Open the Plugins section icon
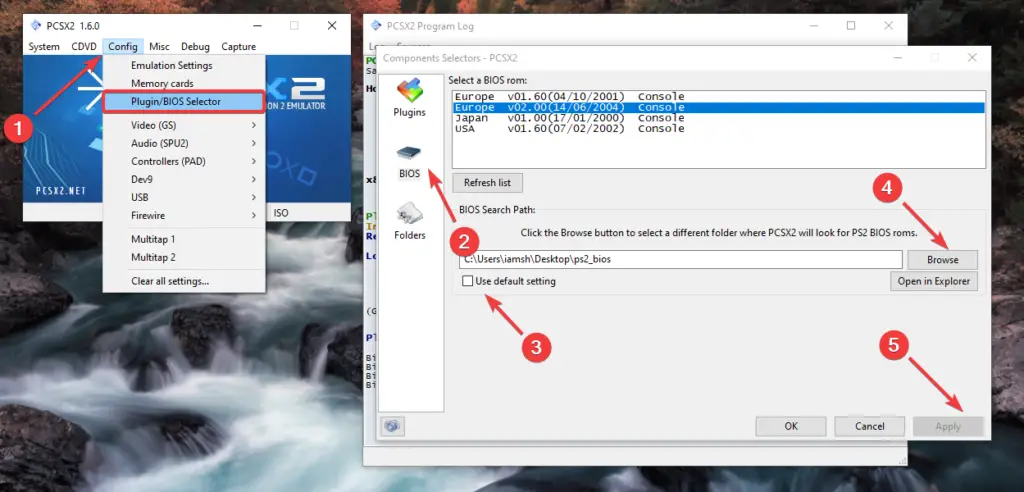This screenshot has width=1024, height=492. (x=409, y=91)
